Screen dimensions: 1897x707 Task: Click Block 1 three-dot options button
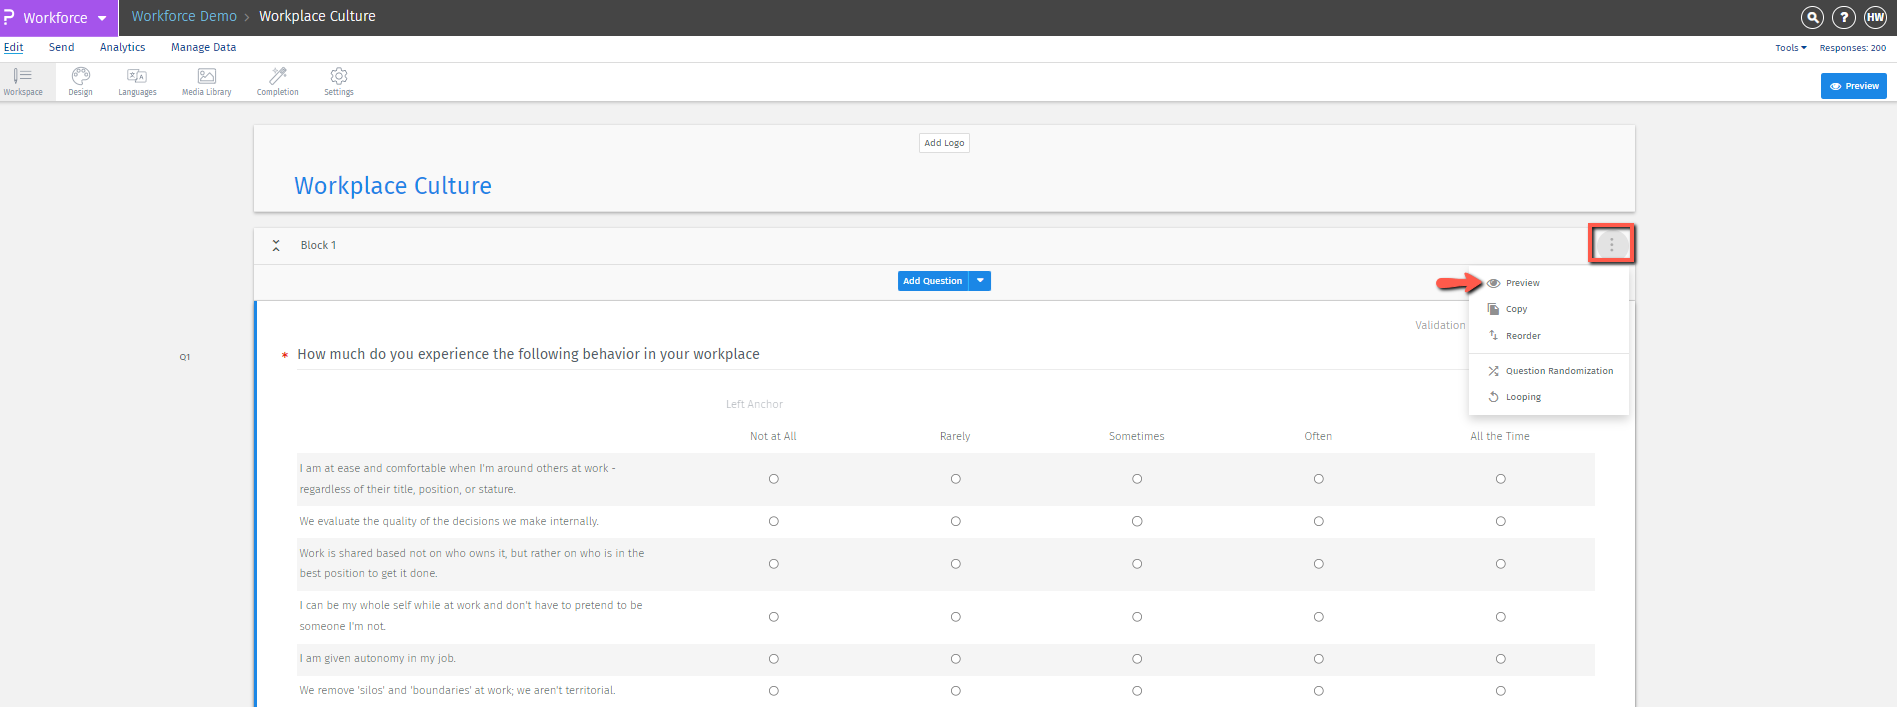coord(1611,244)
